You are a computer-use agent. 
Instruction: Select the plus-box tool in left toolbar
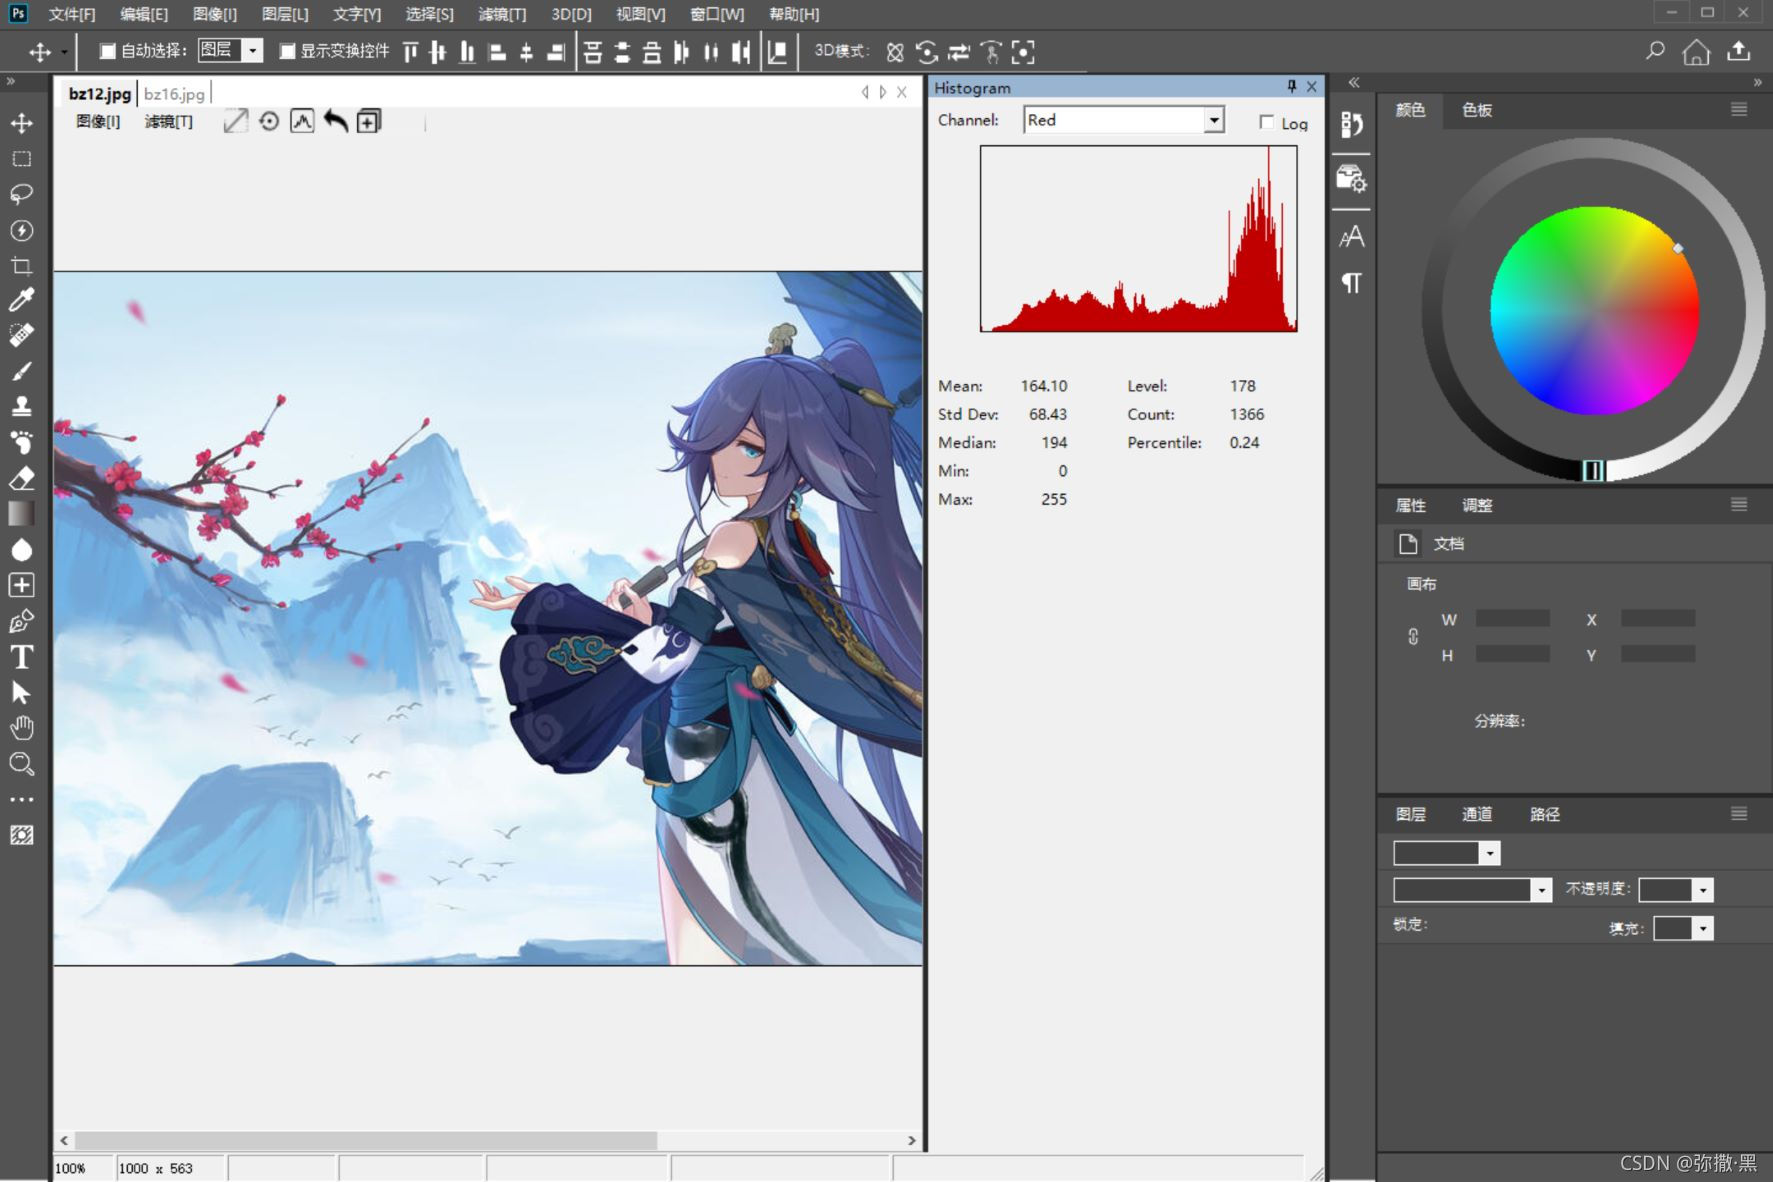(x=21, y=585)
